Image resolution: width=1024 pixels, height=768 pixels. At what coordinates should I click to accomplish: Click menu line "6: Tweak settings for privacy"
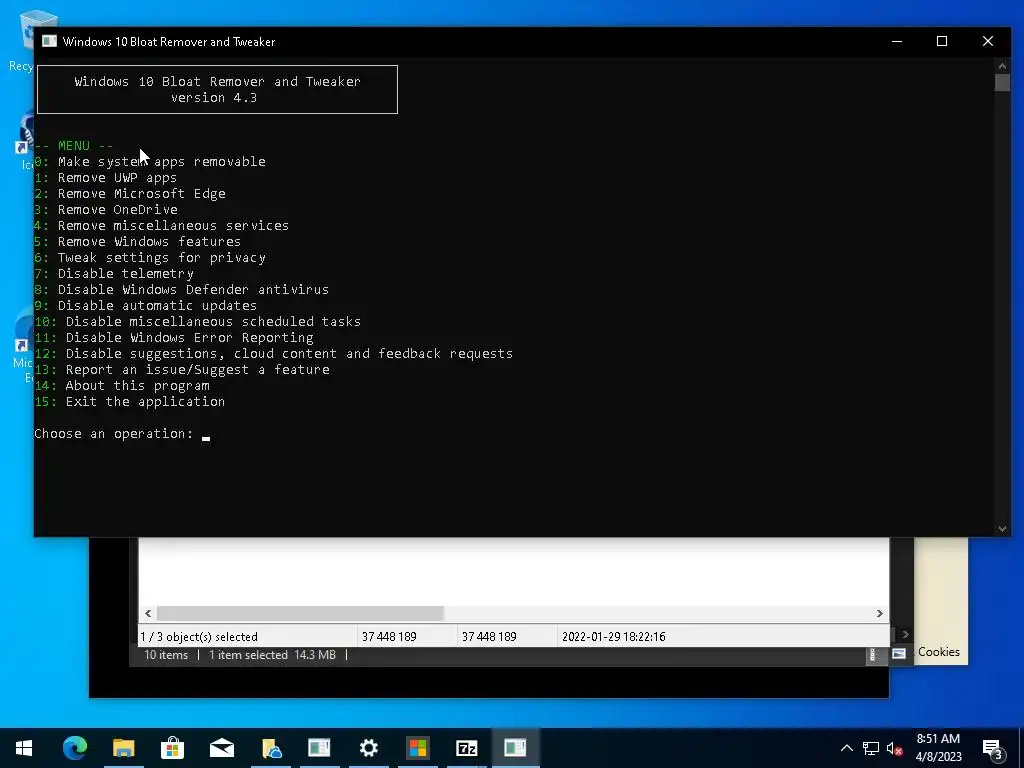pyautogui.click(x=150, y=257)
